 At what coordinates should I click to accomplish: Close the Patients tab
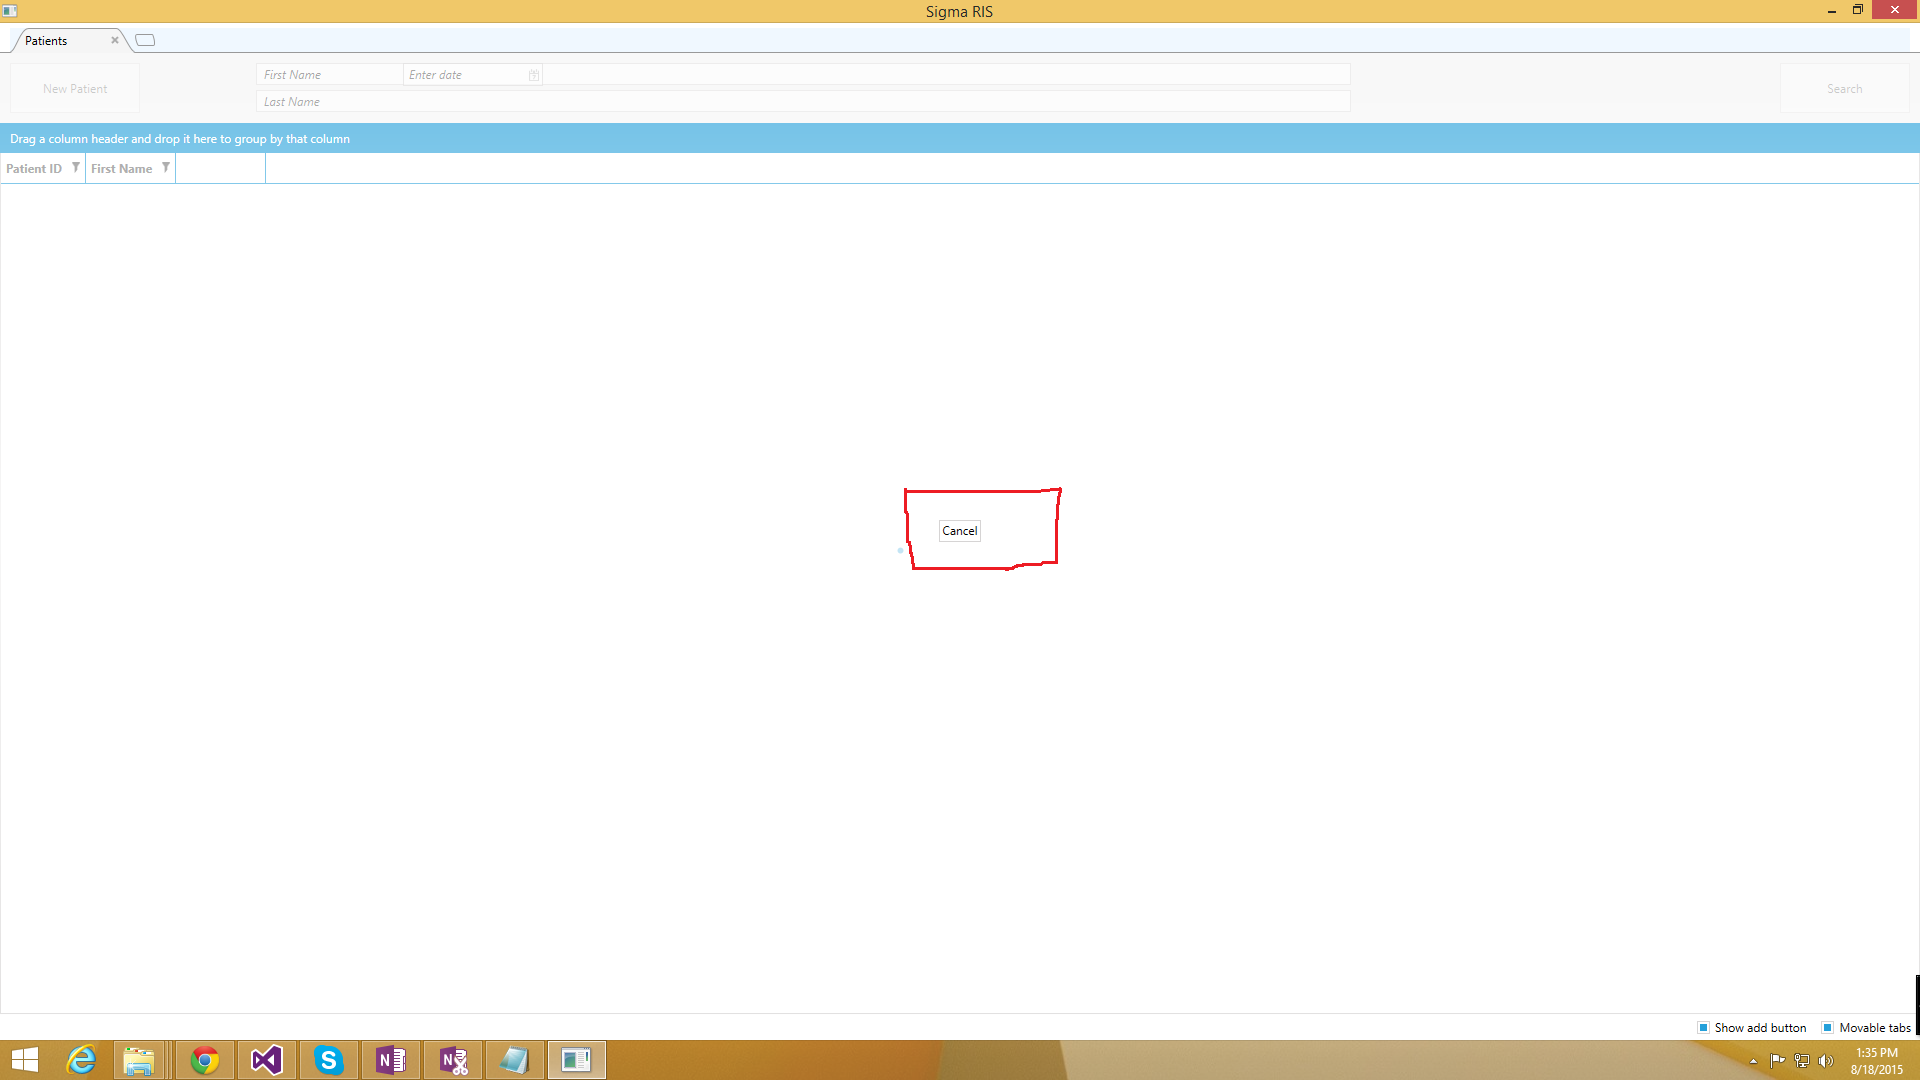[115, 40]
